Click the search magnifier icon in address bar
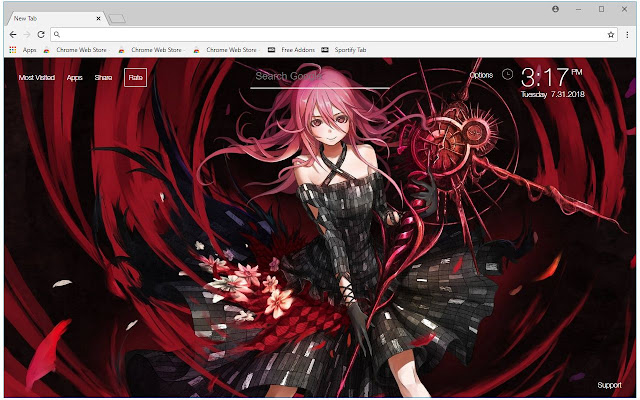The width and height of the screenshot is (640, 400). point(57,35)
